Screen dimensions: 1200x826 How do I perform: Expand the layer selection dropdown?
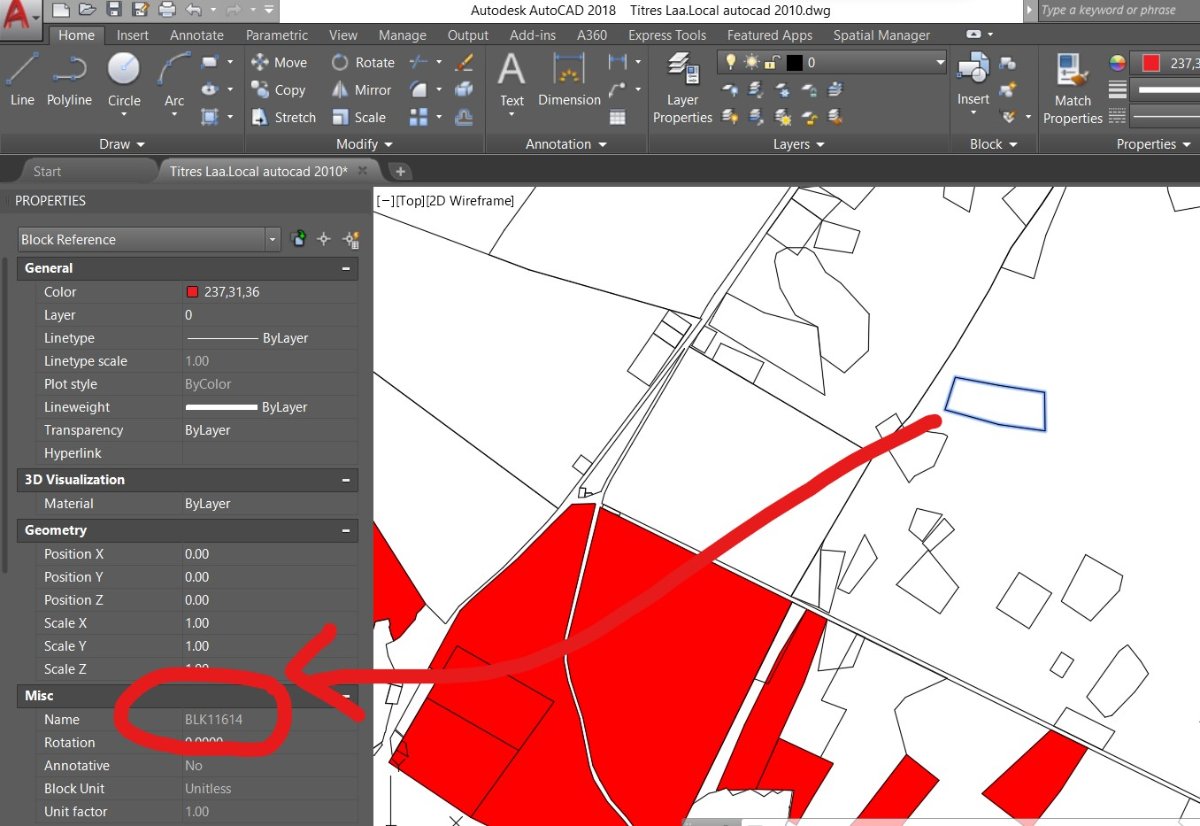[939, 63]
